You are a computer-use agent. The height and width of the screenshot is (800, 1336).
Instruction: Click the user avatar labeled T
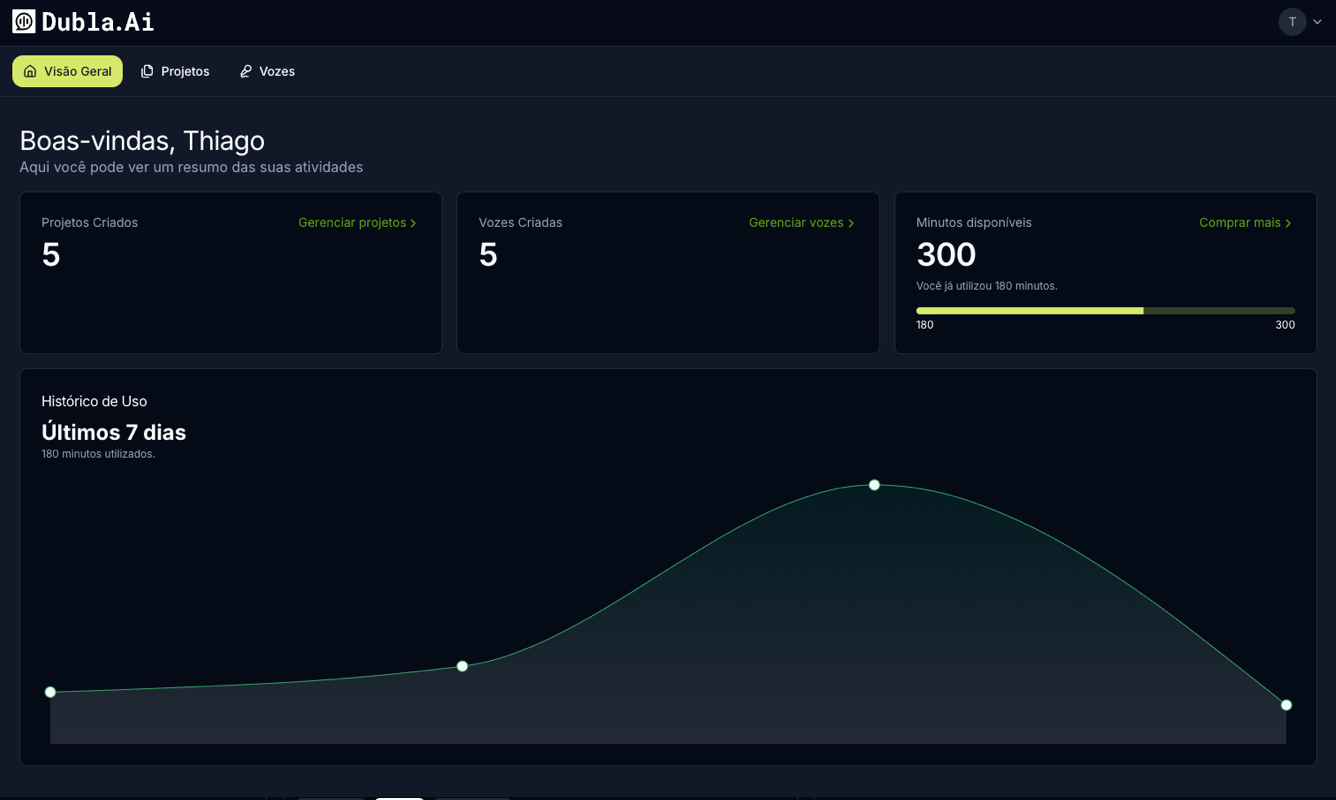point(1292,22)
